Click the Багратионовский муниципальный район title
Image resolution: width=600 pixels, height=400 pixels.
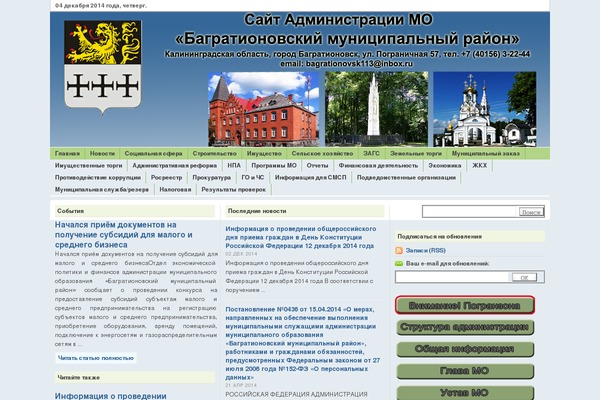tap(347, 39)
